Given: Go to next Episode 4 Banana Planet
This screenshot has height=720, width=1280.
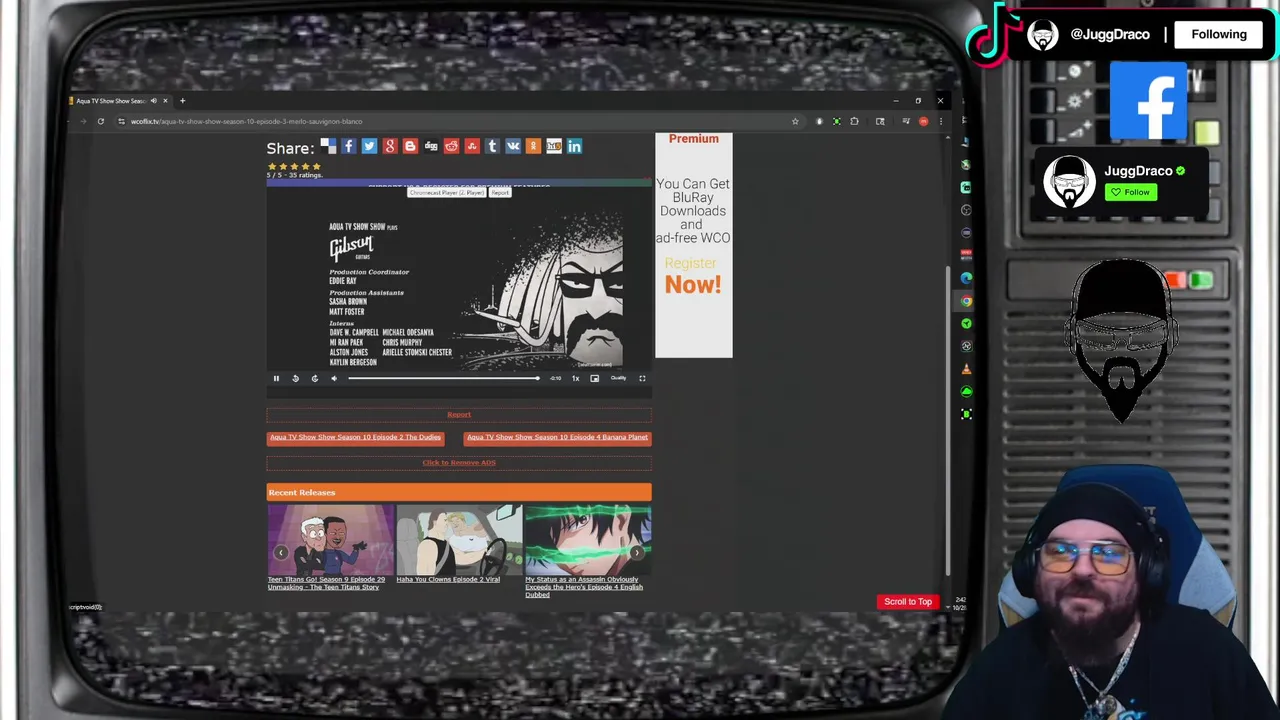Looking at the screenshot, I should click(x=557, y=437).
